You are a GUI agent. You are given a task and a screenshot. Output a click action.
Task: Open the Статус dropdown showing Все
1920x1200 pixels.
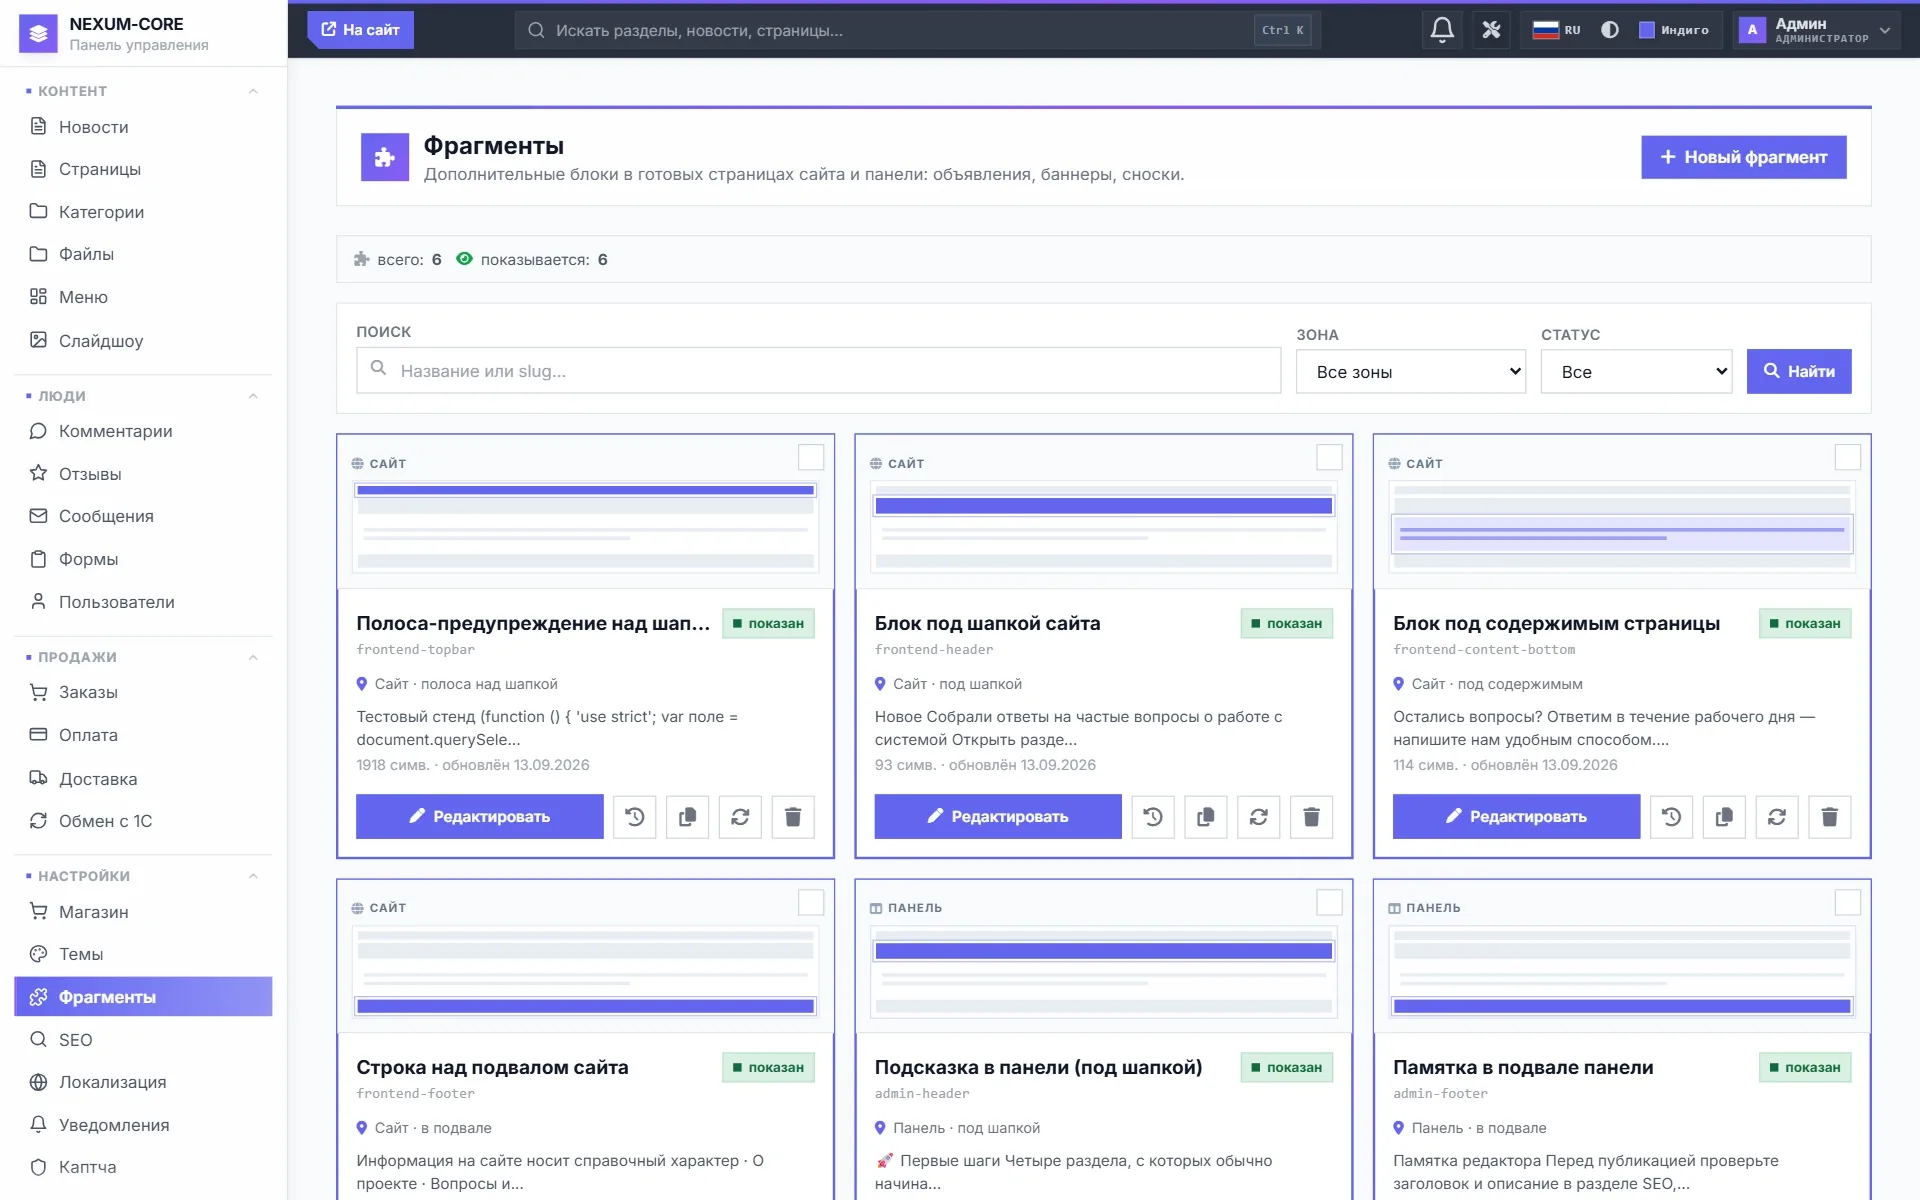coord(1636,371)
